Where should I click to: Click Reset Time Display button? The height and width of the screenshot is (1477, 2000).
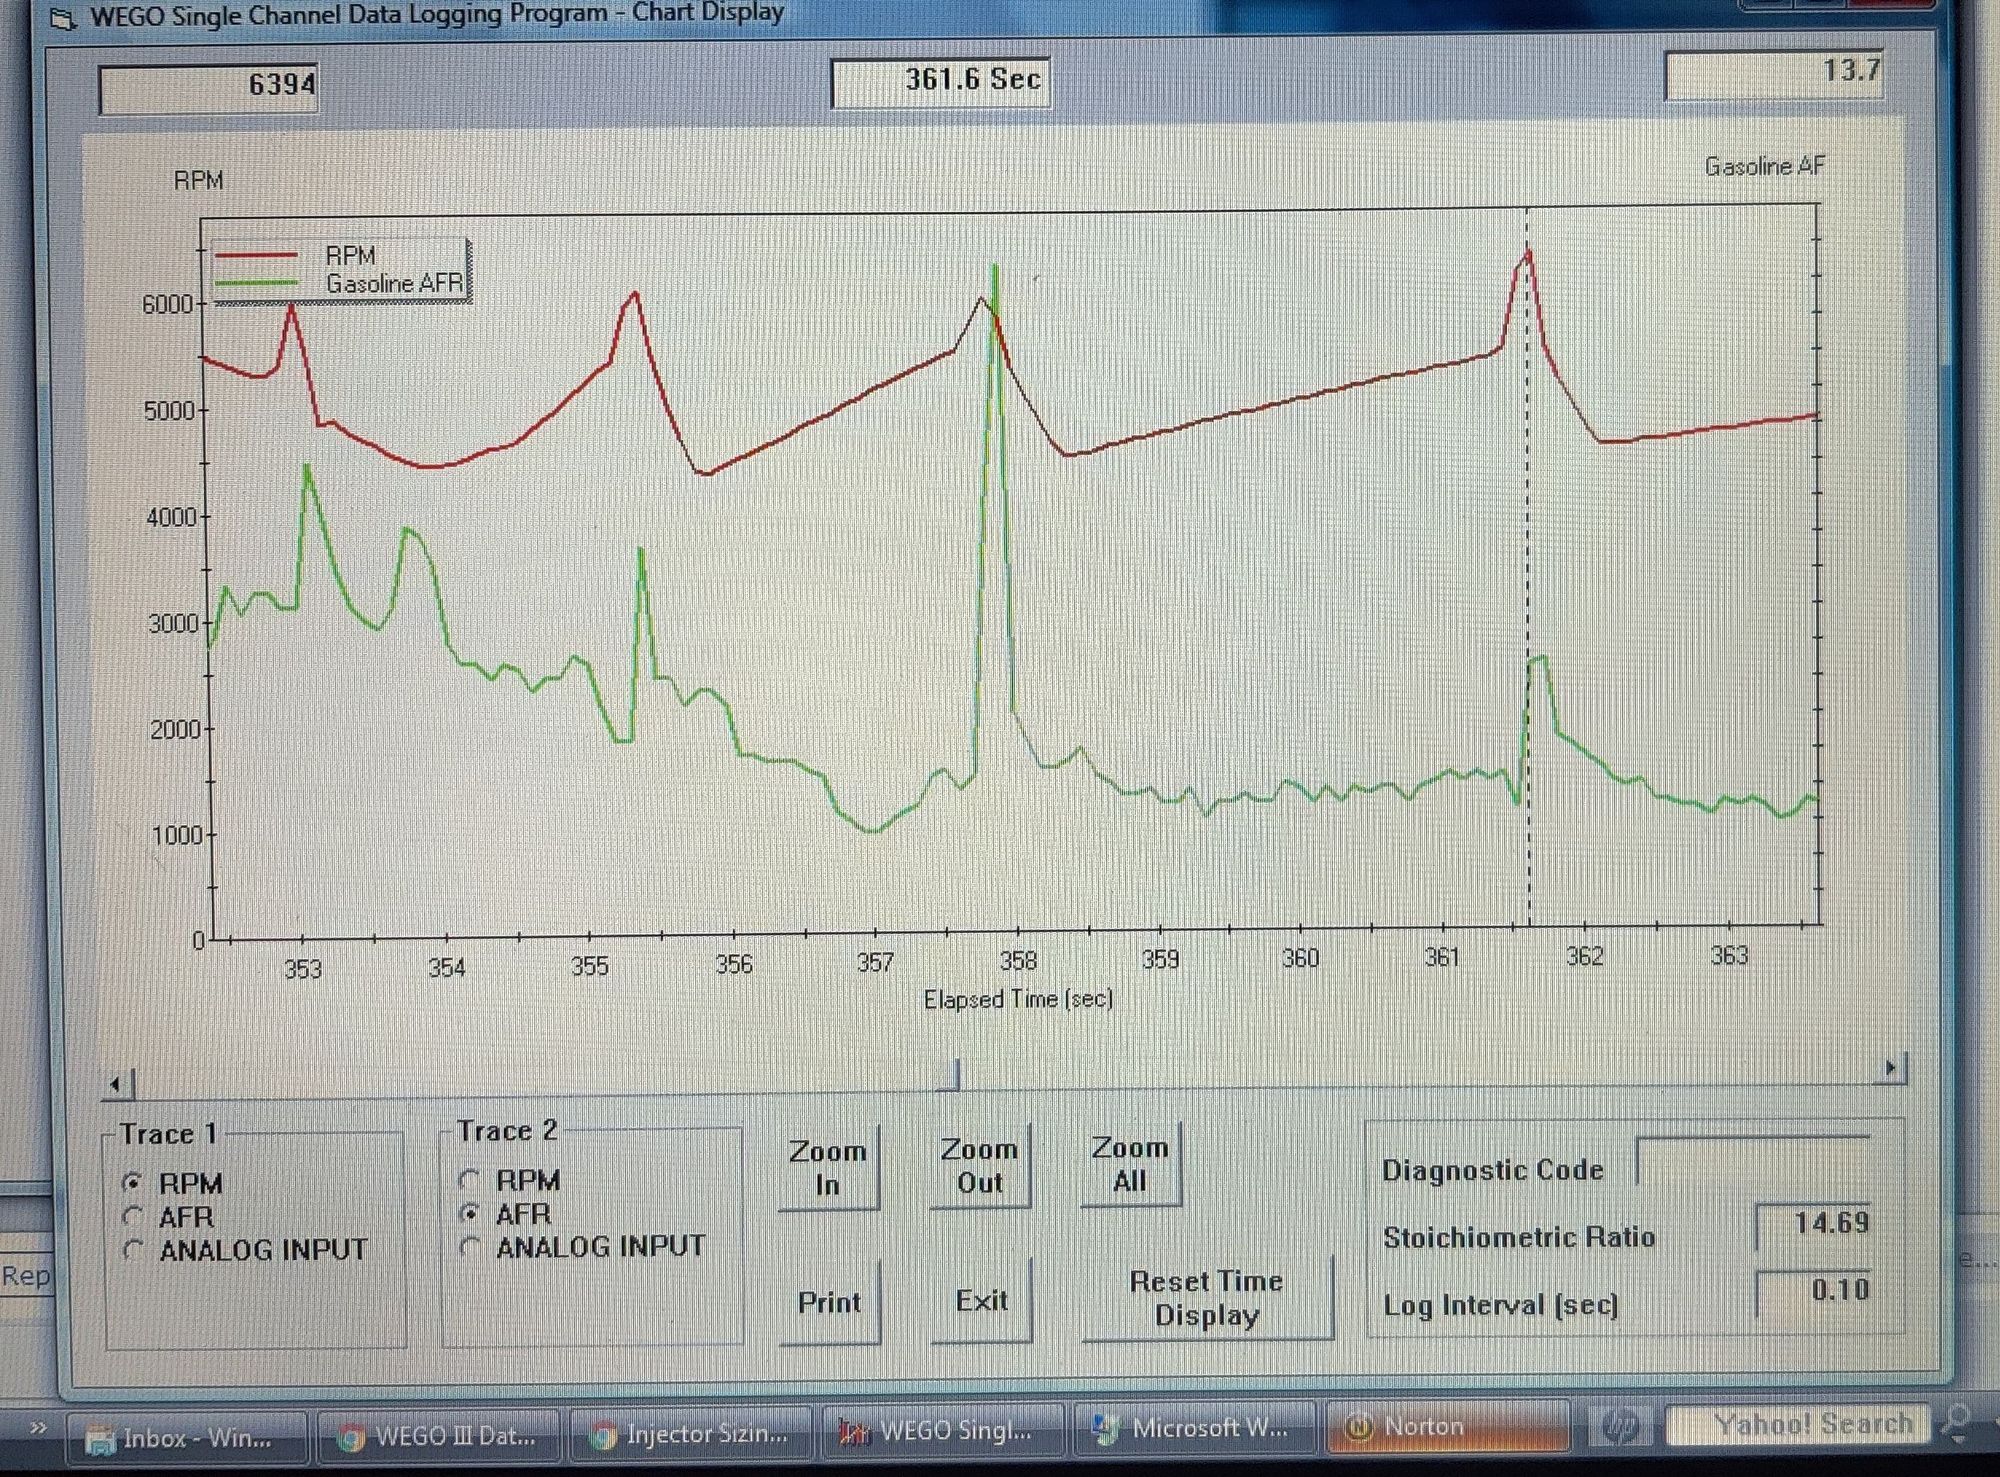click(x=1206, y=1298)
